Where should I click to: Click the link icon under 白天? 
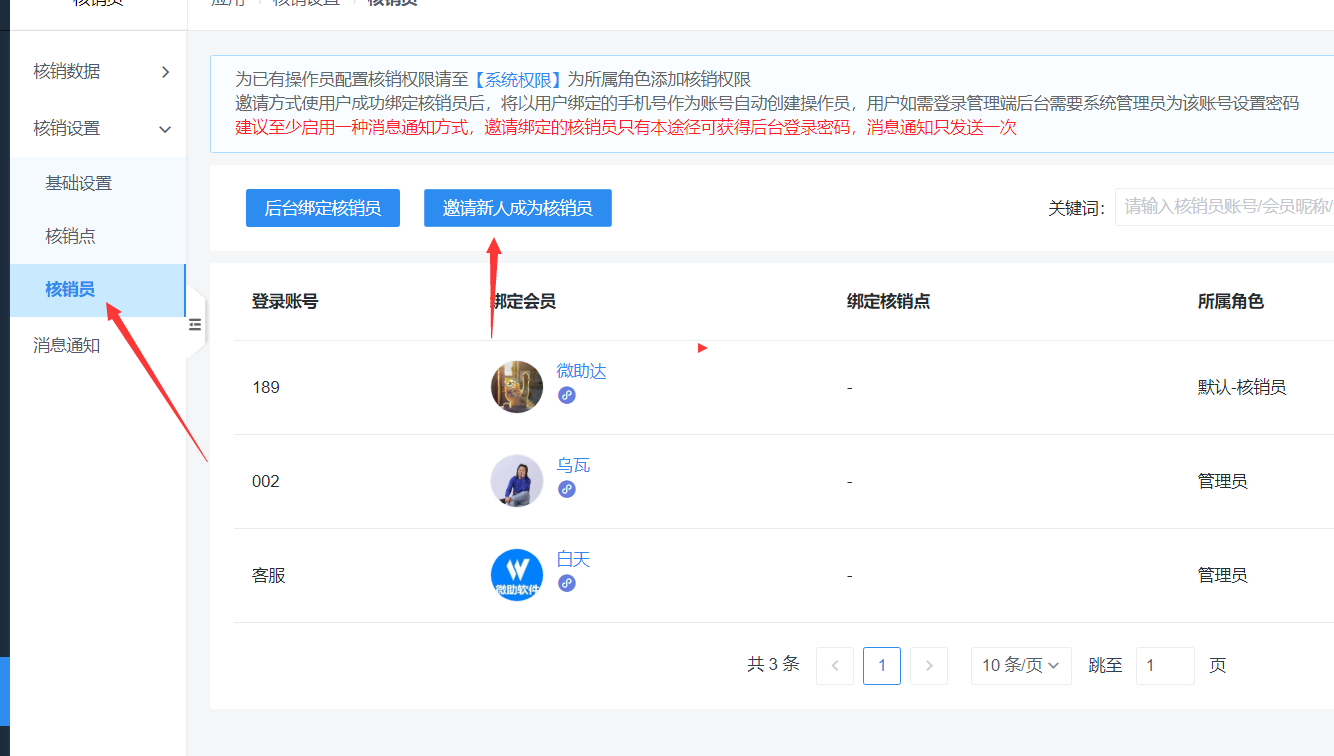click(x=567, y=583)
